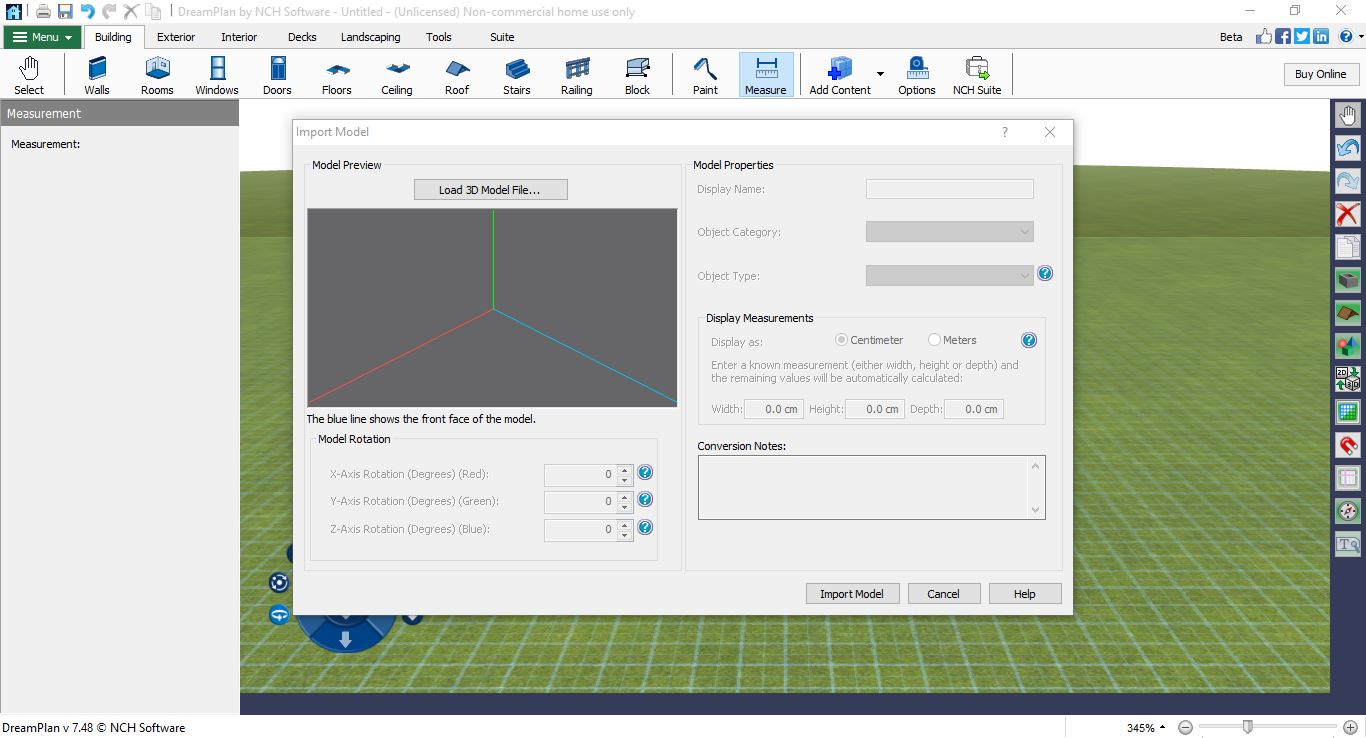Pick the Block tool

click(637, 76)
